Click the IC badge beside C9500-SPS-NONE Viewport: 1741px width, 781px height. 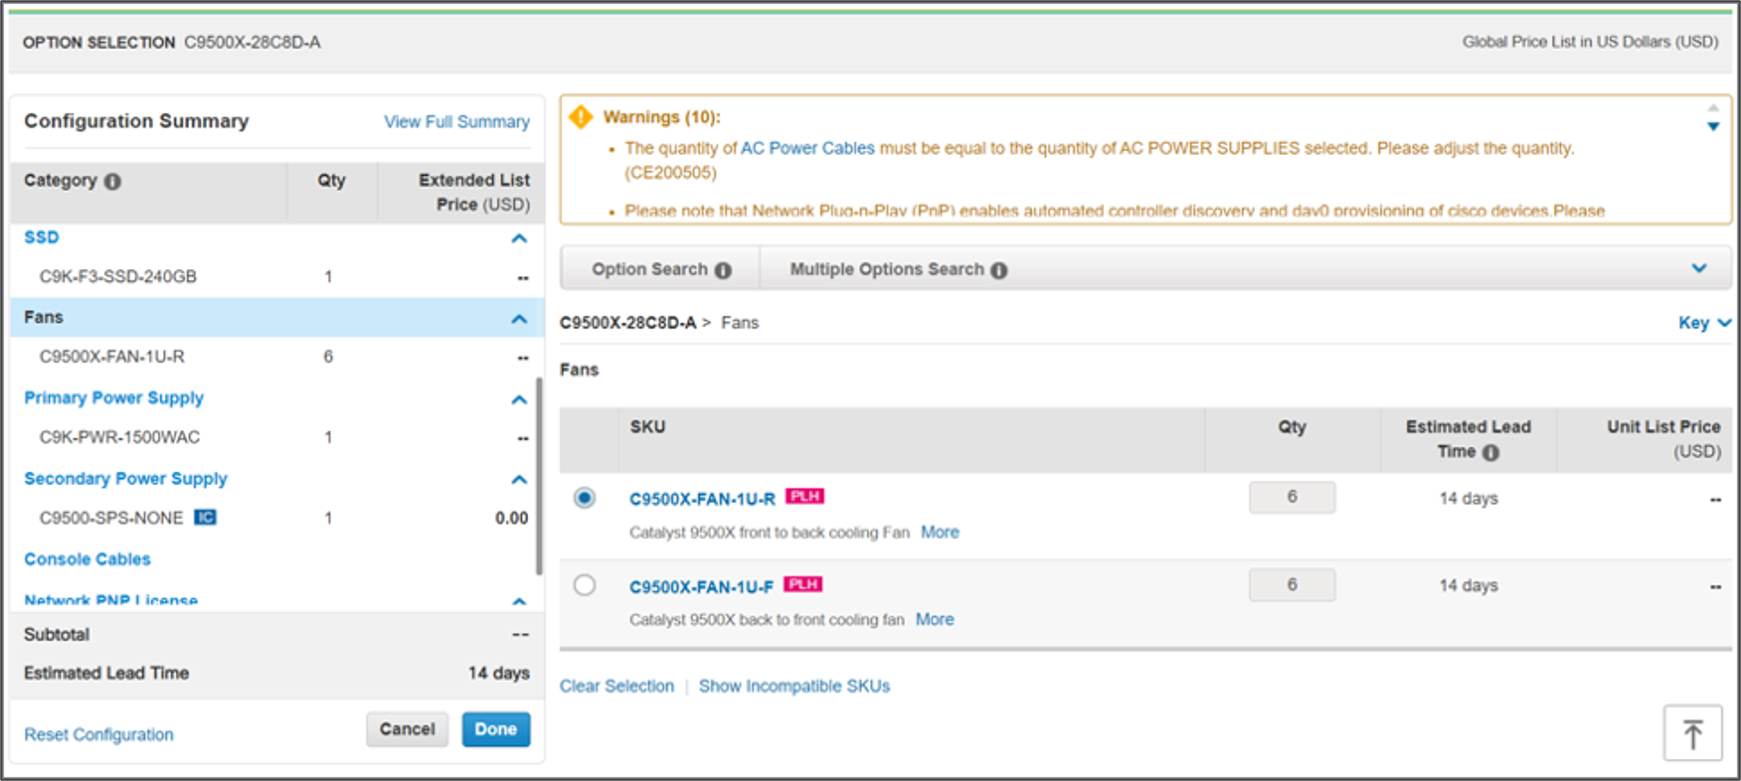(205, 517)
